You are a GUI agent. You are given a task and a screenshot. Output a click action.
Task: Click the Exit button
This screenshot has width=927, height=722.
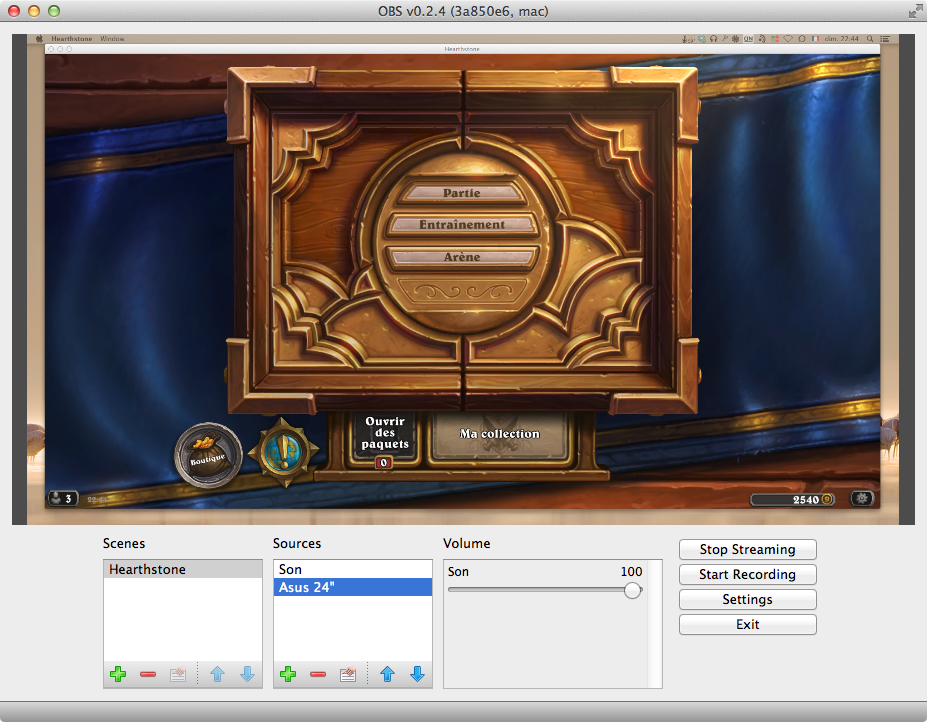(x=748, y=624)
